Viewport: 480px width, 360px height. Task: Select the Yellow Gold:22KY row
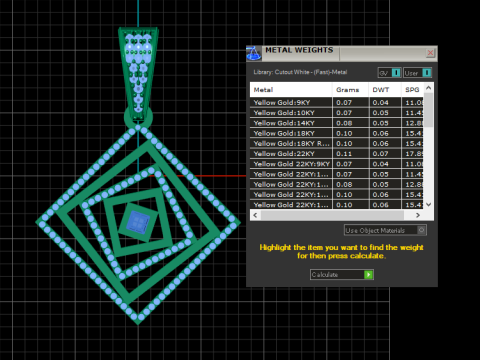[337, 154]
